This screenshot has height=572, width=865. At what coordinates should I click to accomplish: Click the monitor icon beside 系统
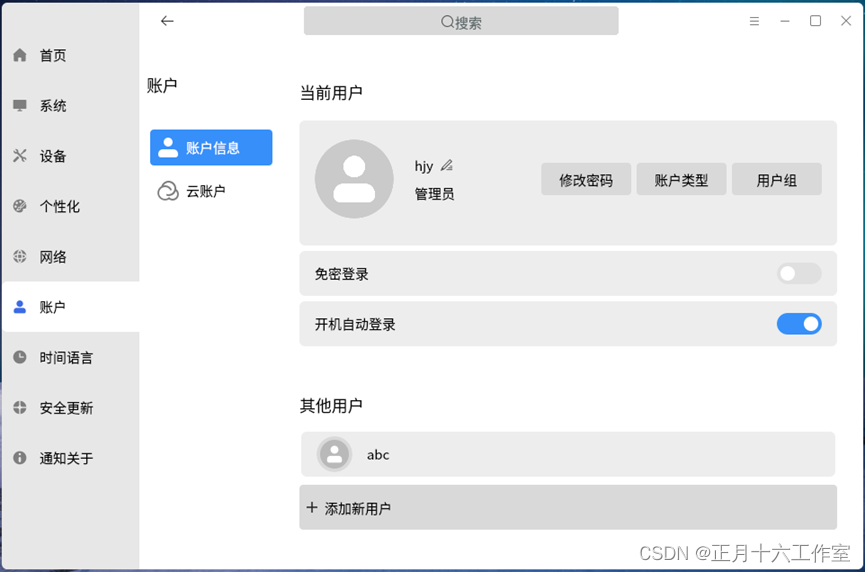pyautogui.click(x=20, y=105)
